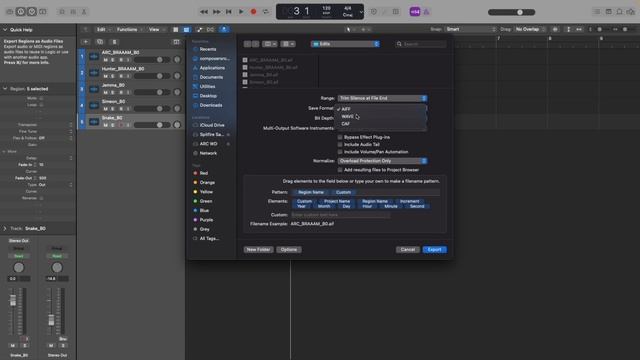Toggle the Global Solo S button in track header bar
Viewport: 640px width, 360px height.
(114, 42)
